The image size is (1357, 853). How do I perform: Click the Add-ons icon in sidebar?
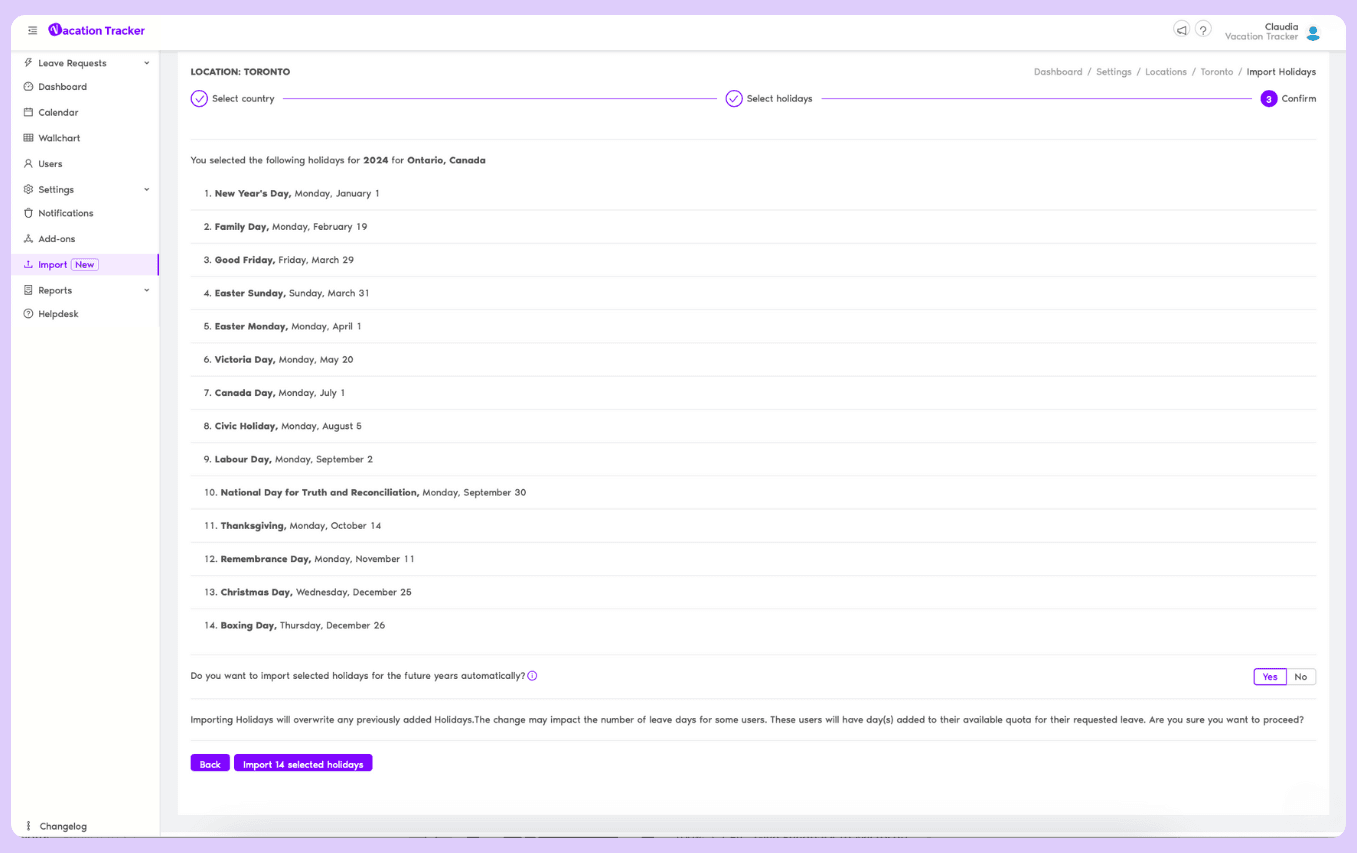pos(28,239)
